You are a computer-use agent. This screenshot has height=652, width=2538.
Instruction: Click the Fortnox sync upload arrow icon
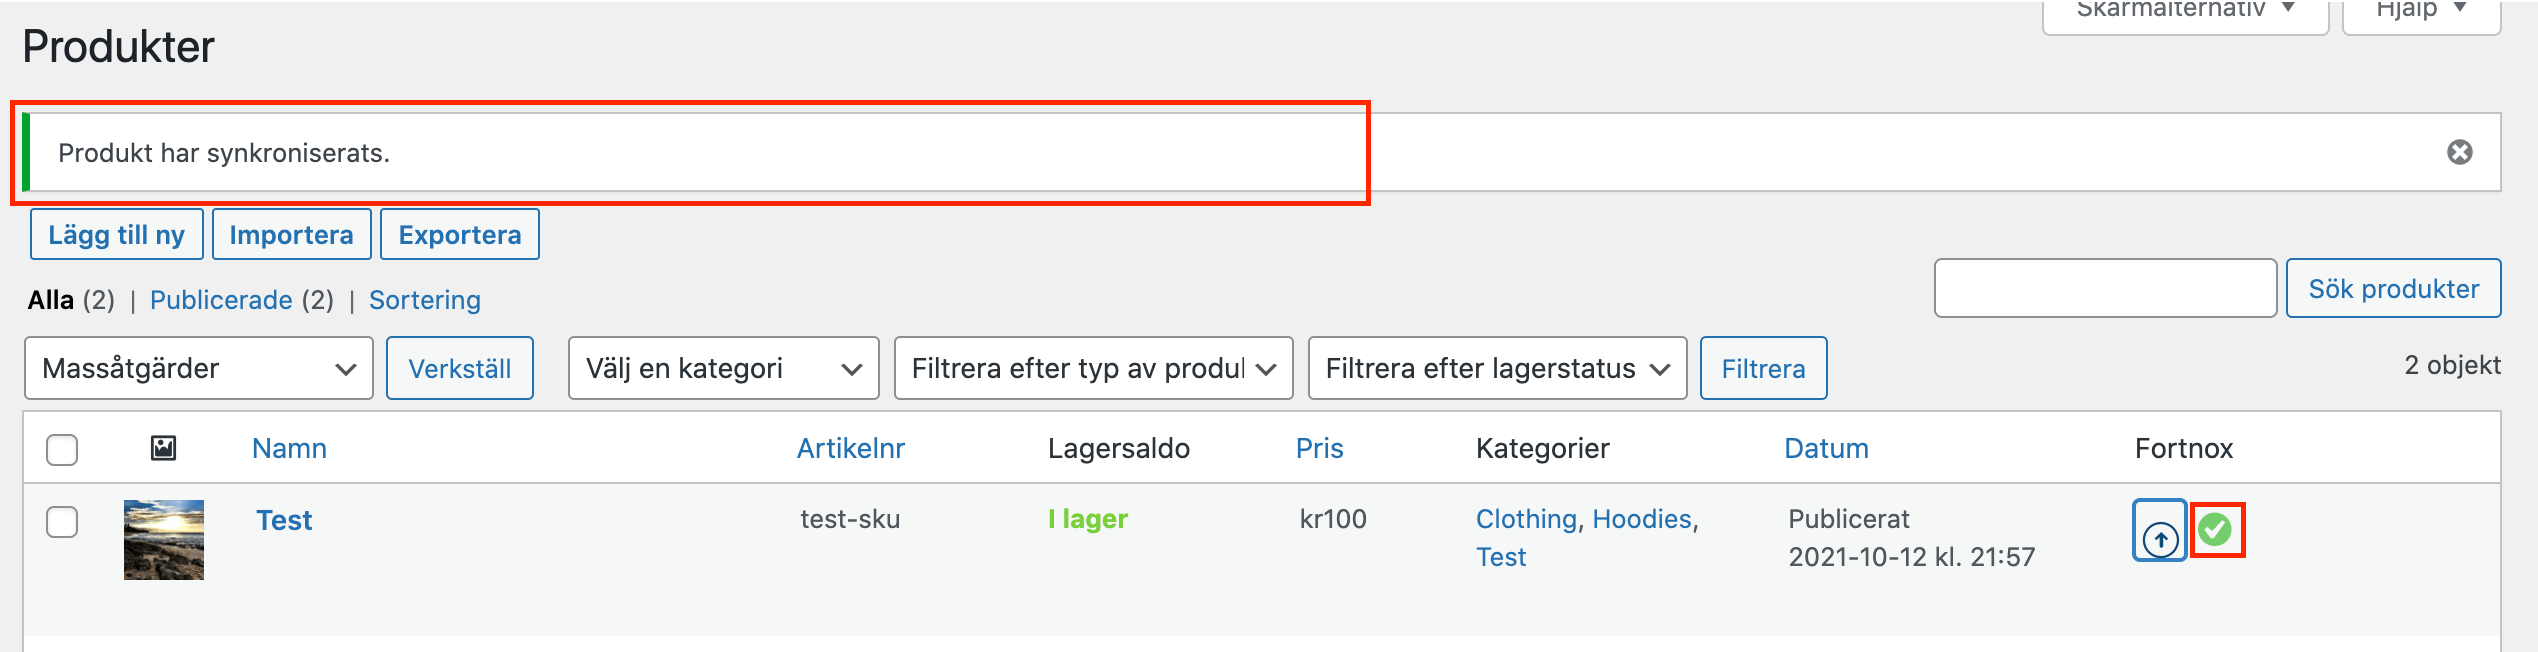tap(2159, 531)
